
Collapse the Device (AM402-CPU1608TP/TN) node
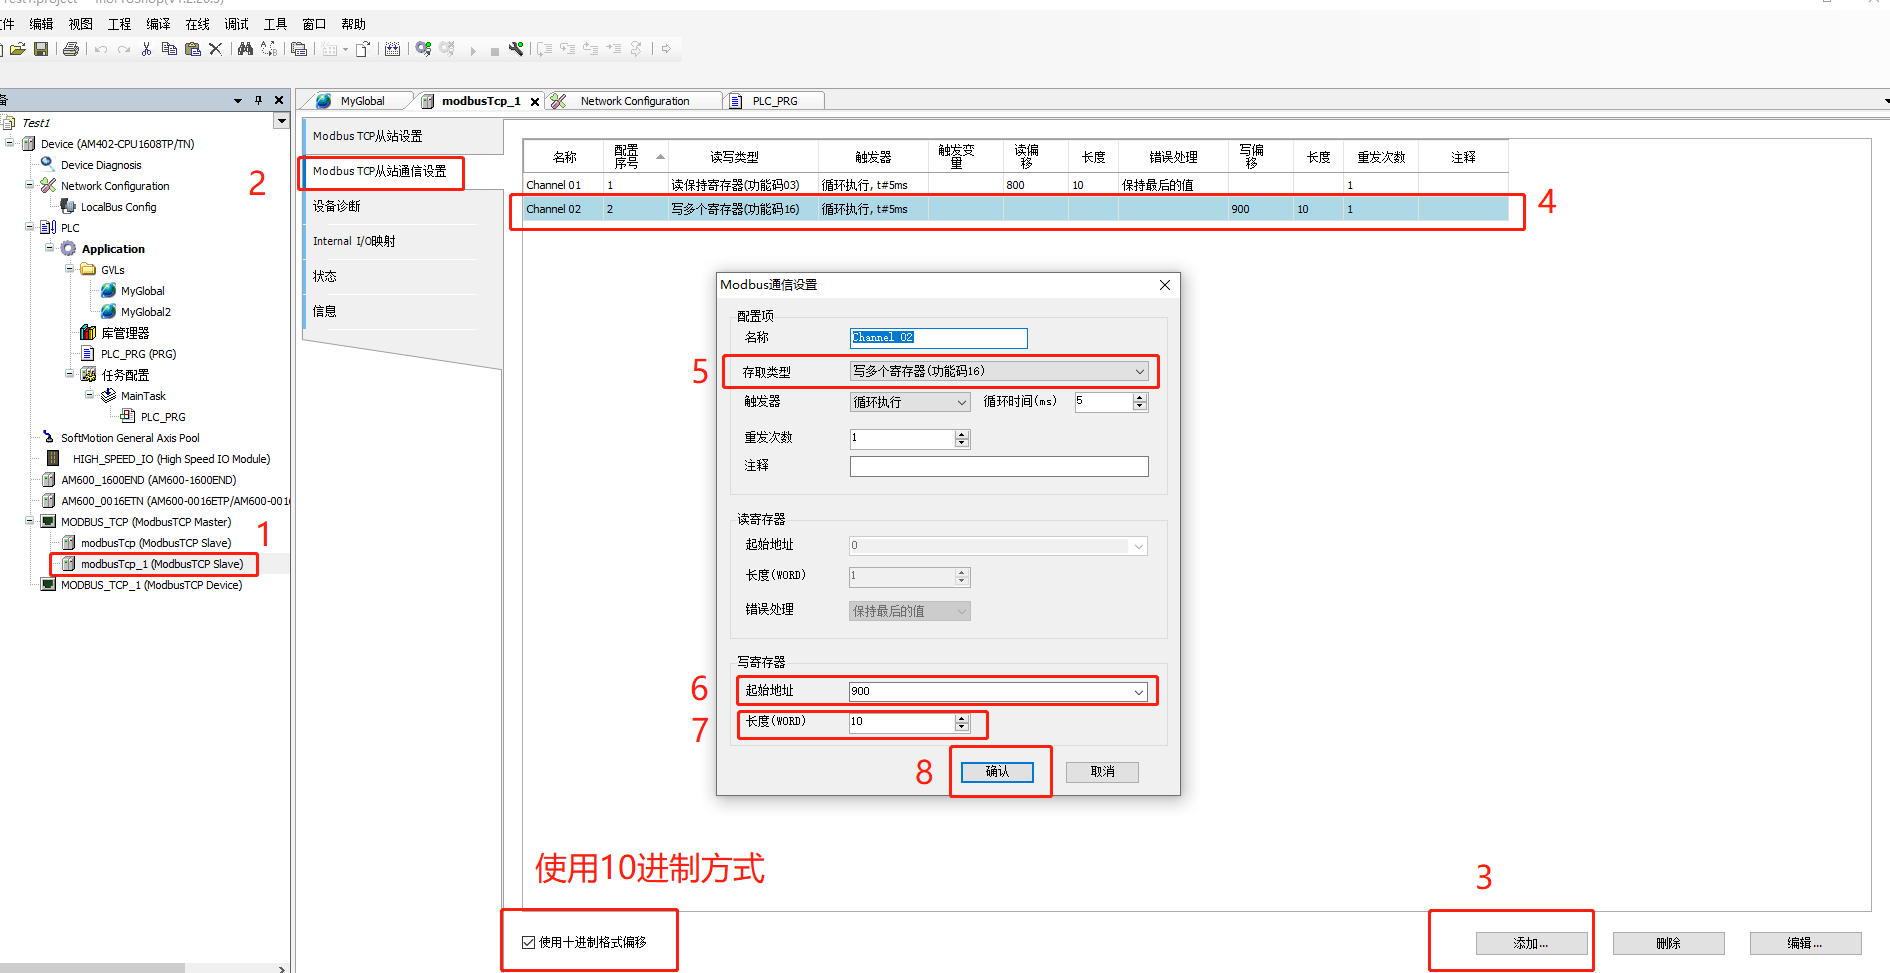[x=10, y=143]
